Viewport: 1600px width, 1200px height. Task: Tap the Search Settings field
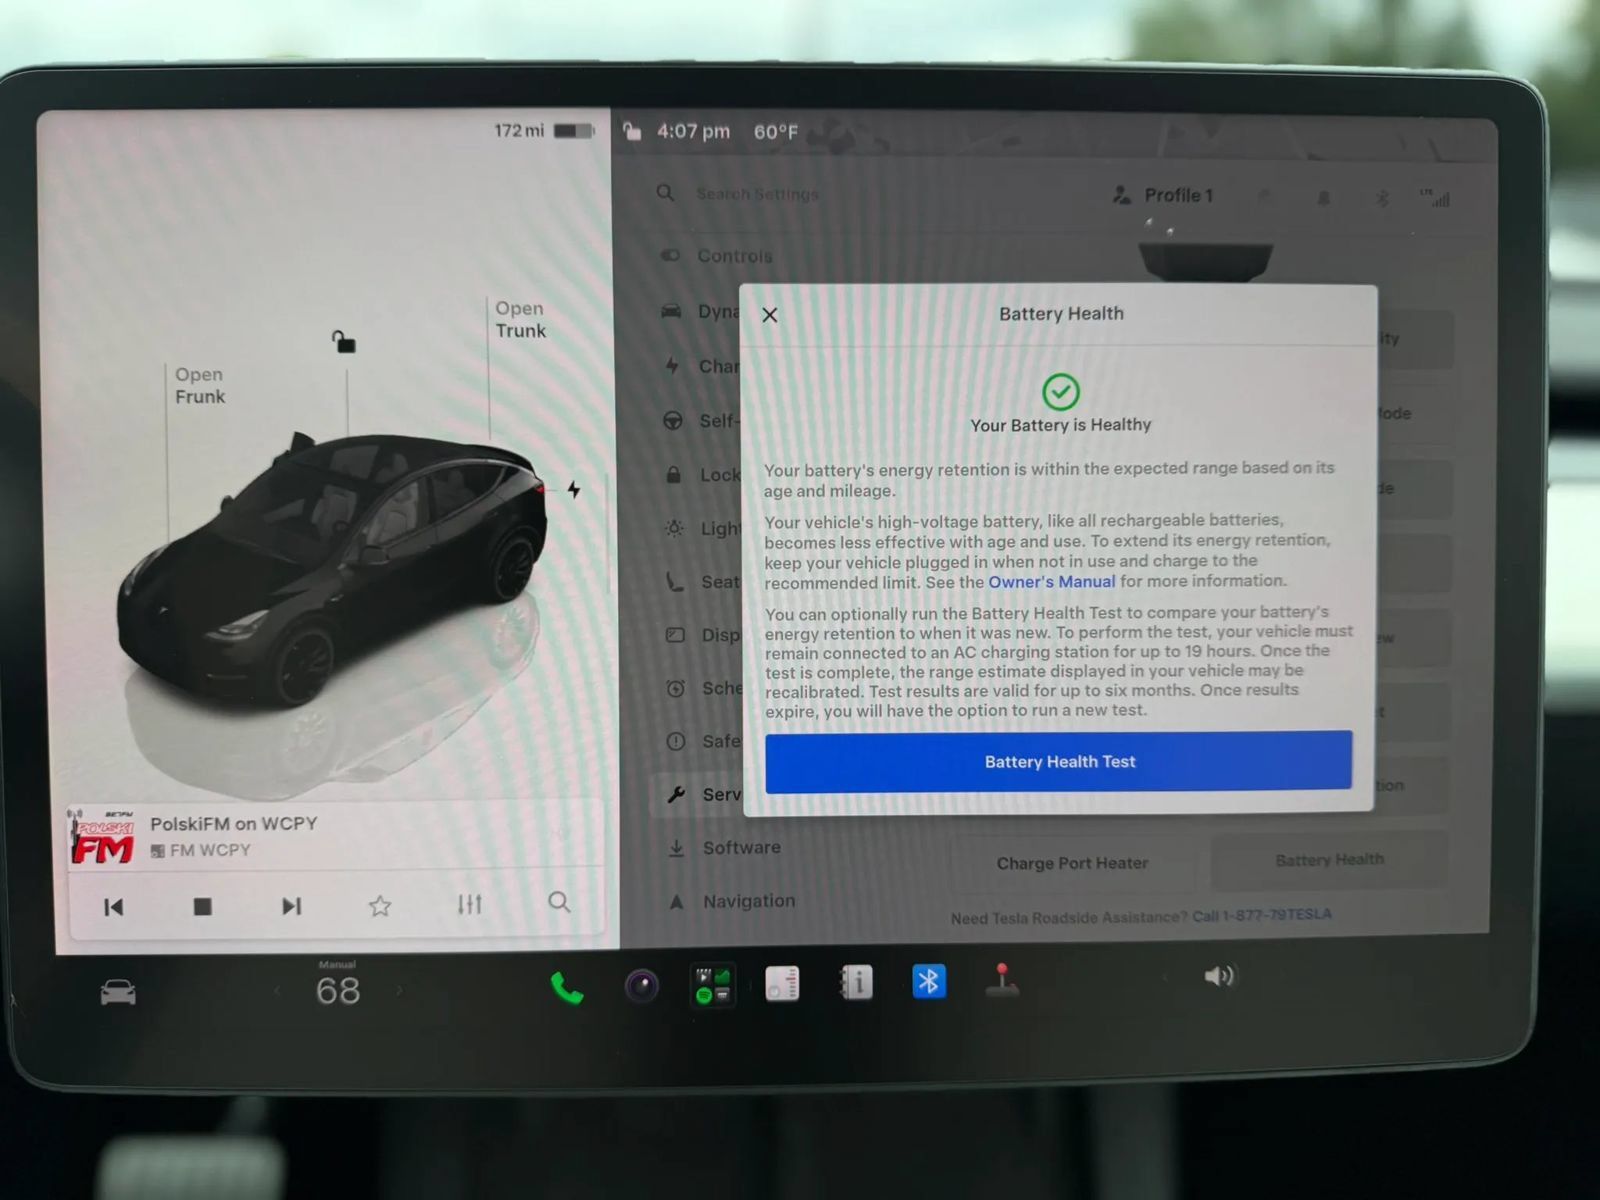pyautogui.click(x=758, y=194)
